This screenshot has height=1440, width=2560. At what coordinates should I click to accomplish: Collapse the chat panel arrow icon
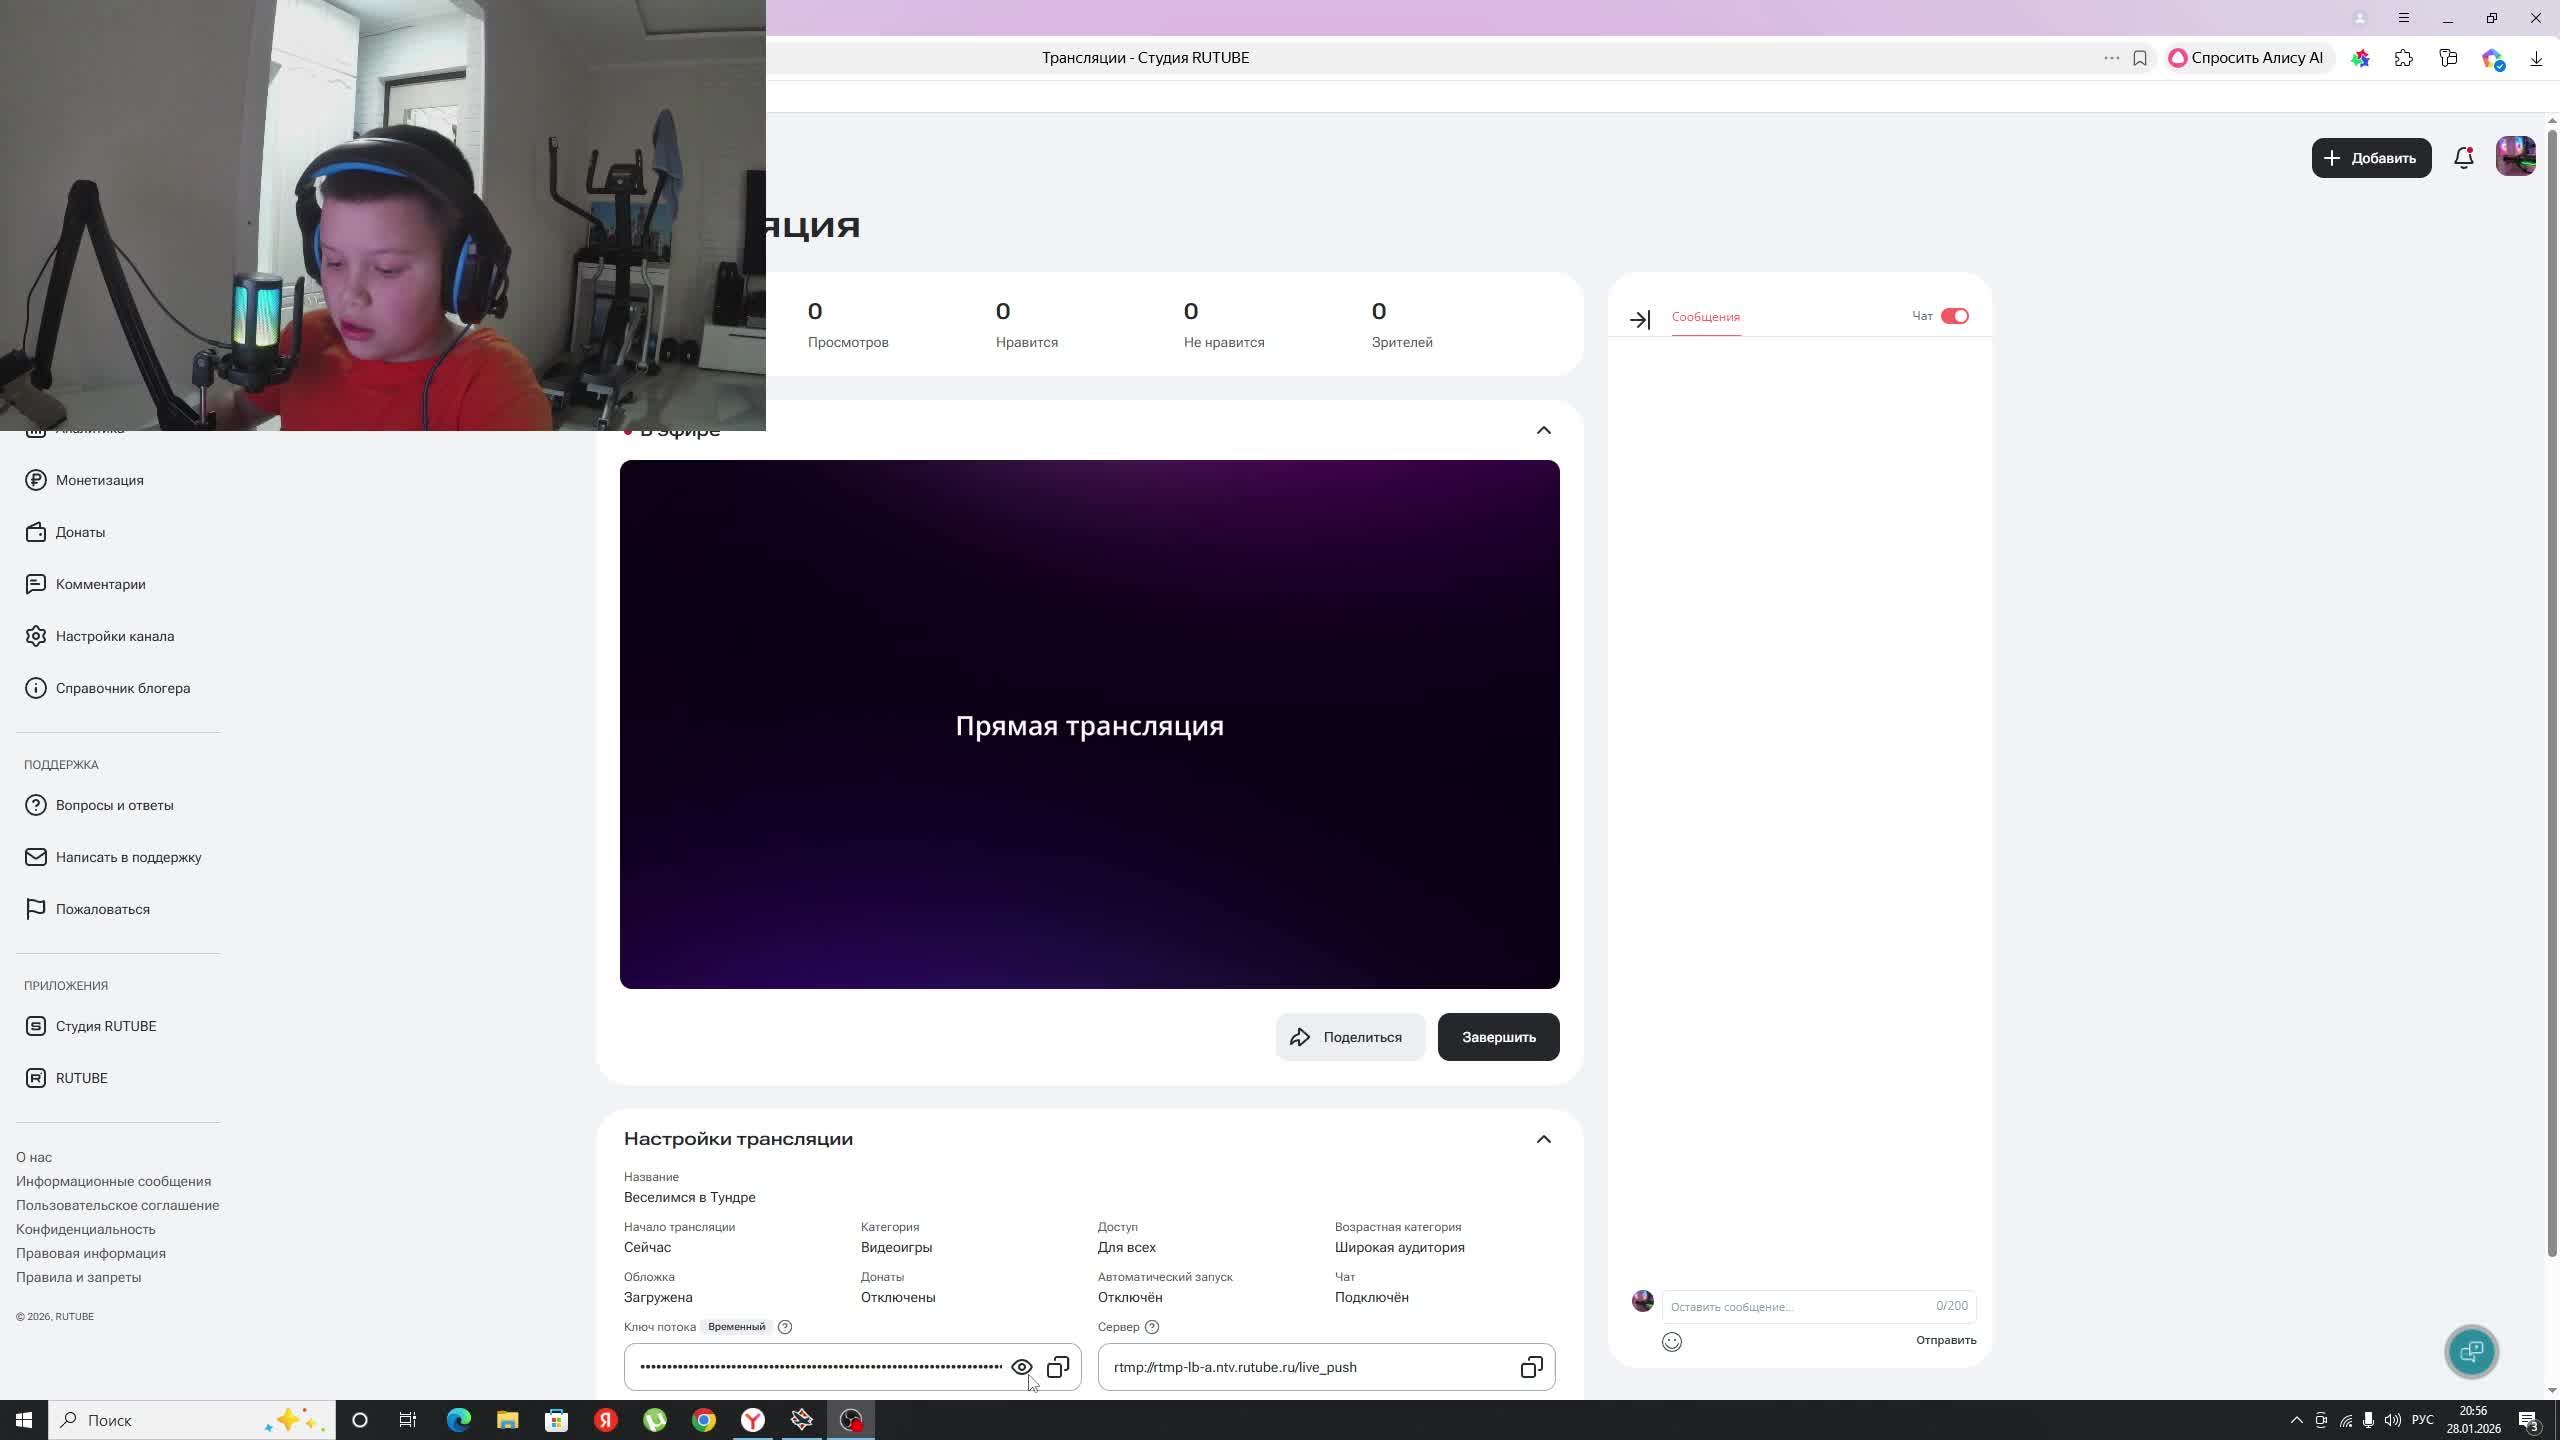(1639, 320)
